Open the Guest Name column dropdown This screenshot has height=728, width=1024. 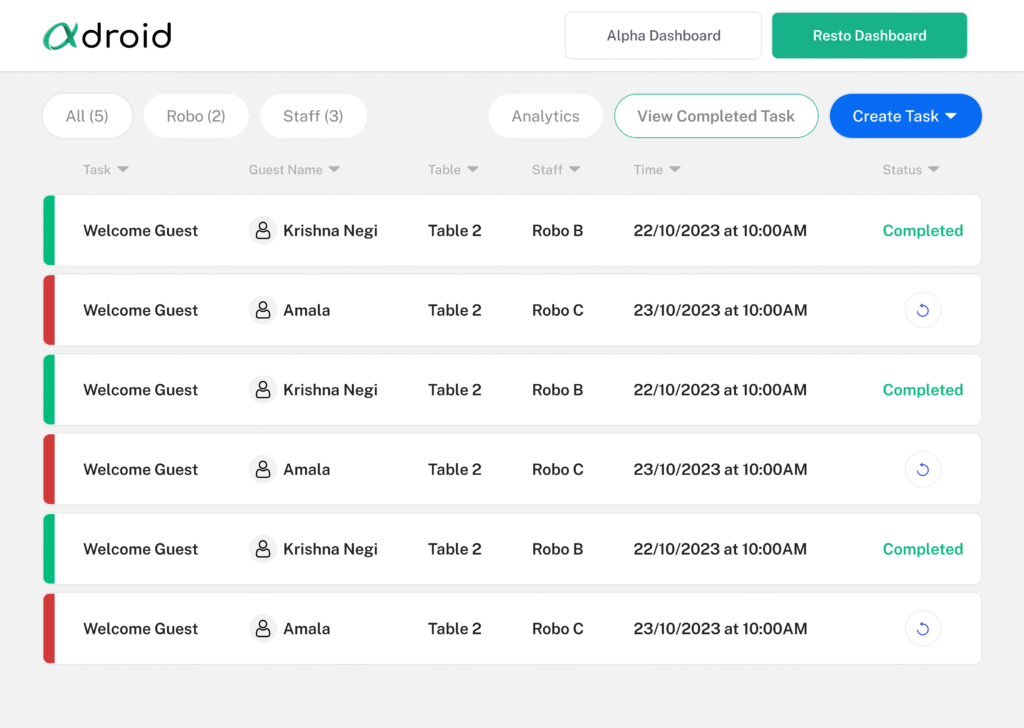(x=334, y=170)
